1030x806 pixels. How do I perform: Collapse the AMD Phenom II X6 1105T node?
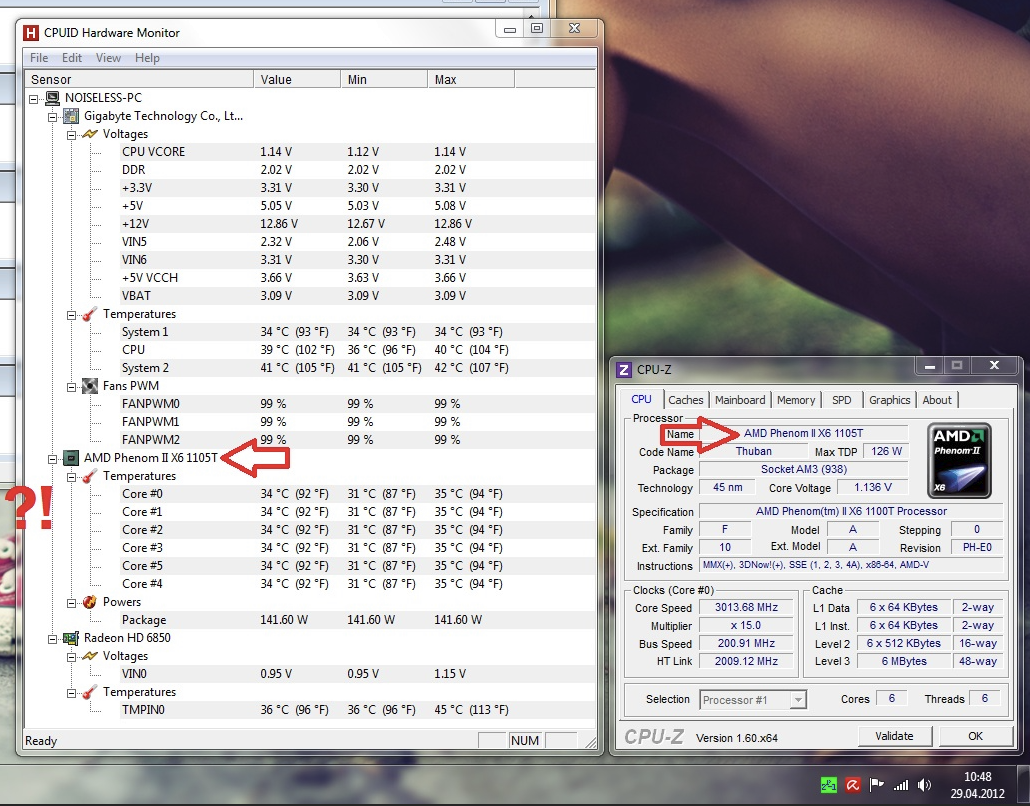53,459
